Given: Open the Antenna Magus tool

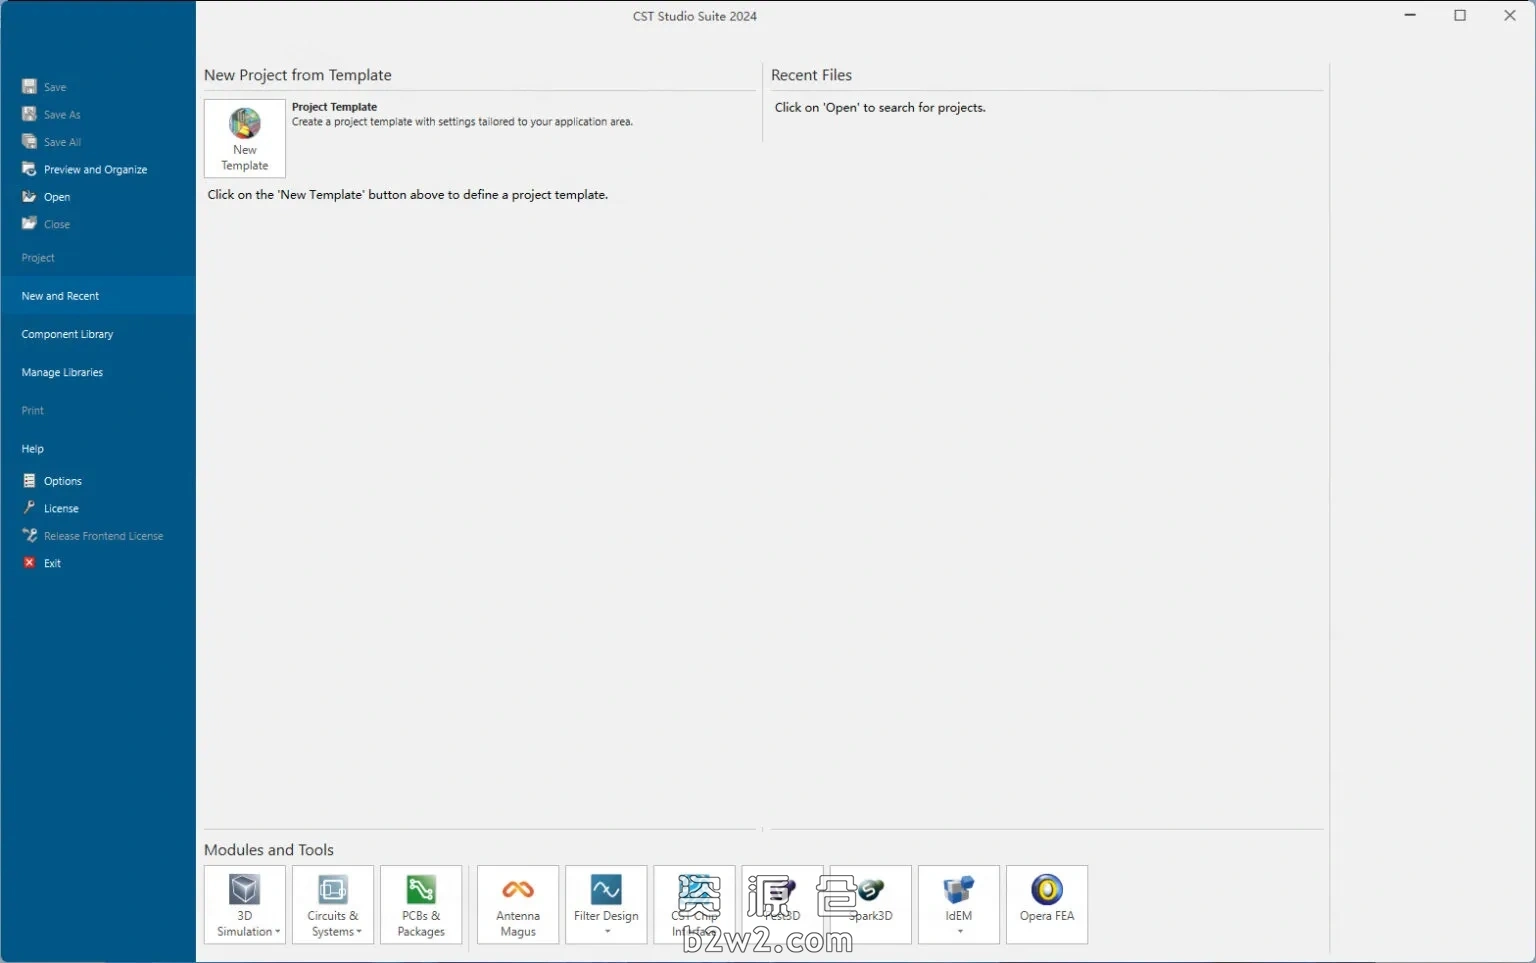Looking at the screenshot, I should [518, 904].
